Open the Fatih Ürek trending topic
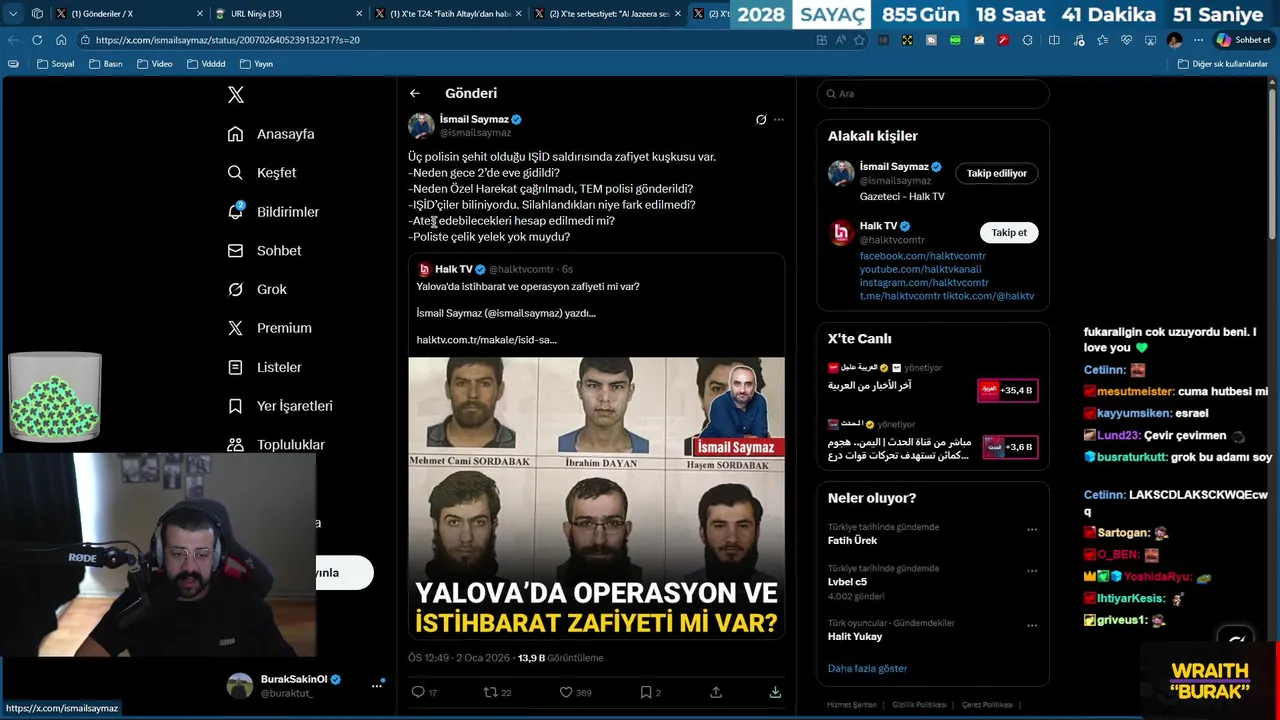 [852, 540]
